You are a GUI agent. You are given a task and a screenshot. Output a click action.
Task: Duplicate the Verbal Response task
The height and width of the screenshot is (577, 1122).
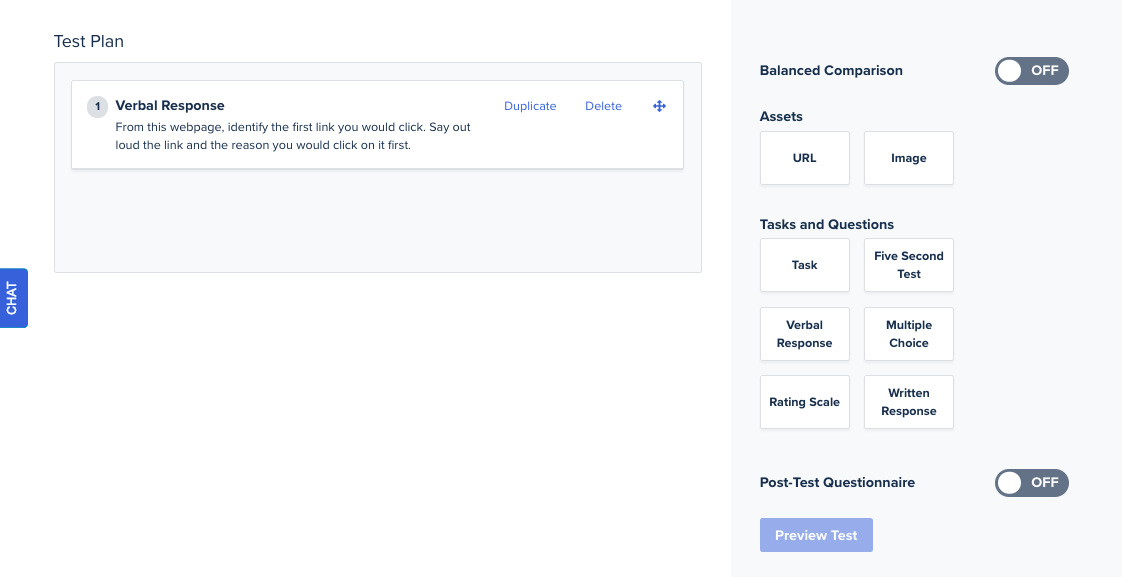click(x=530, y=106)
